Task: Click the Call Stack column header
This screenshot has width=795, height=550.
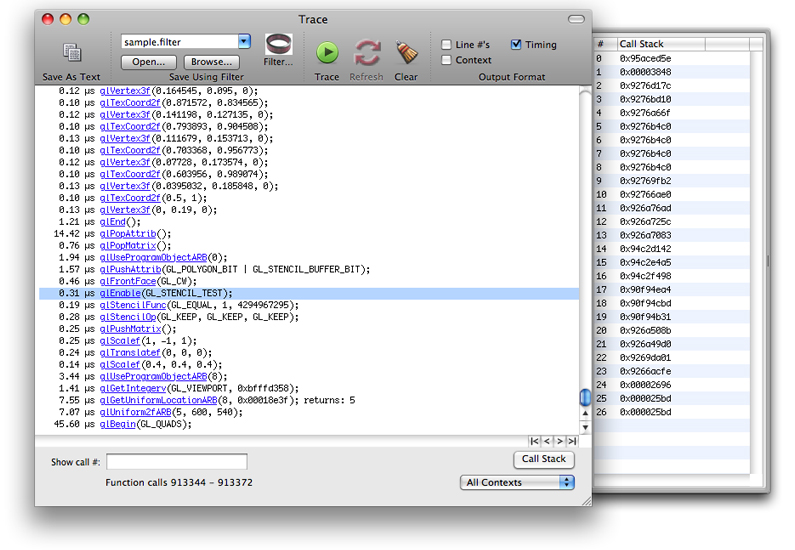Action: coord(660,44)
